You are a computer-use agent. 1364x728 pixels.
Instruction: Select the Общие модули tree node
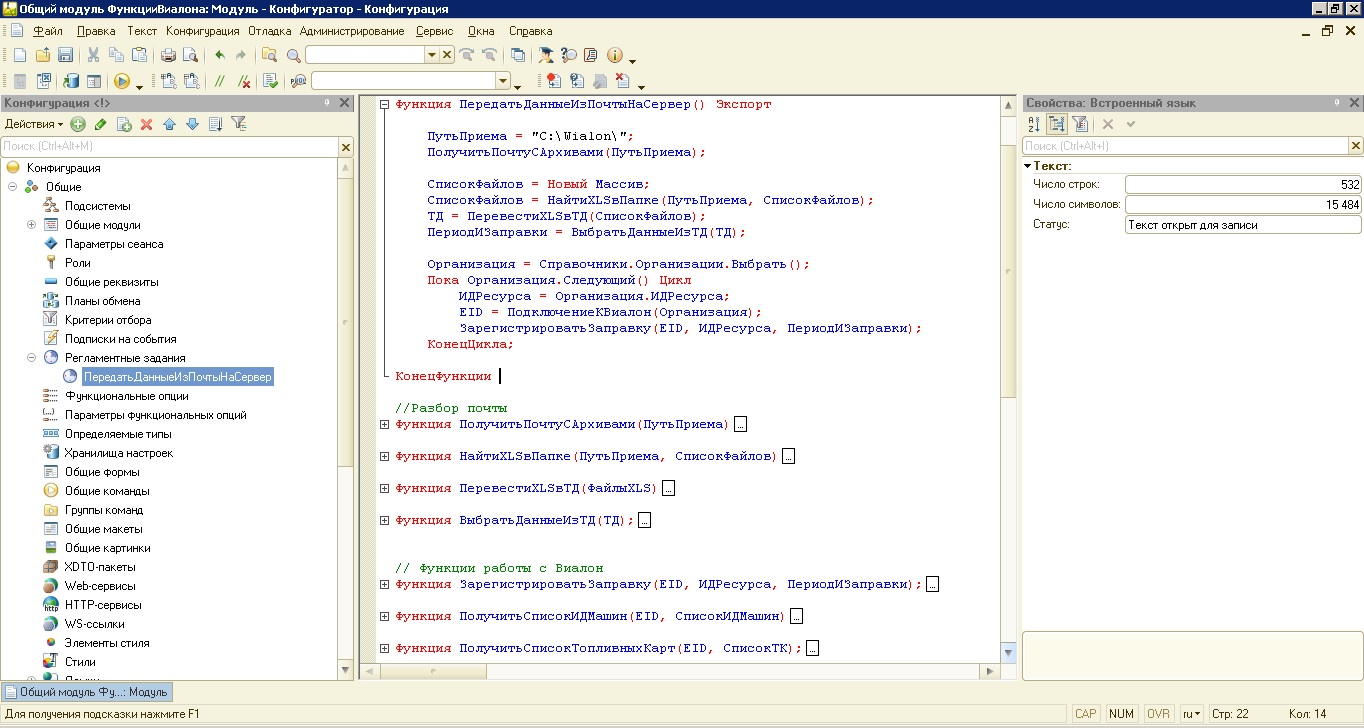(x=102, y=225)
